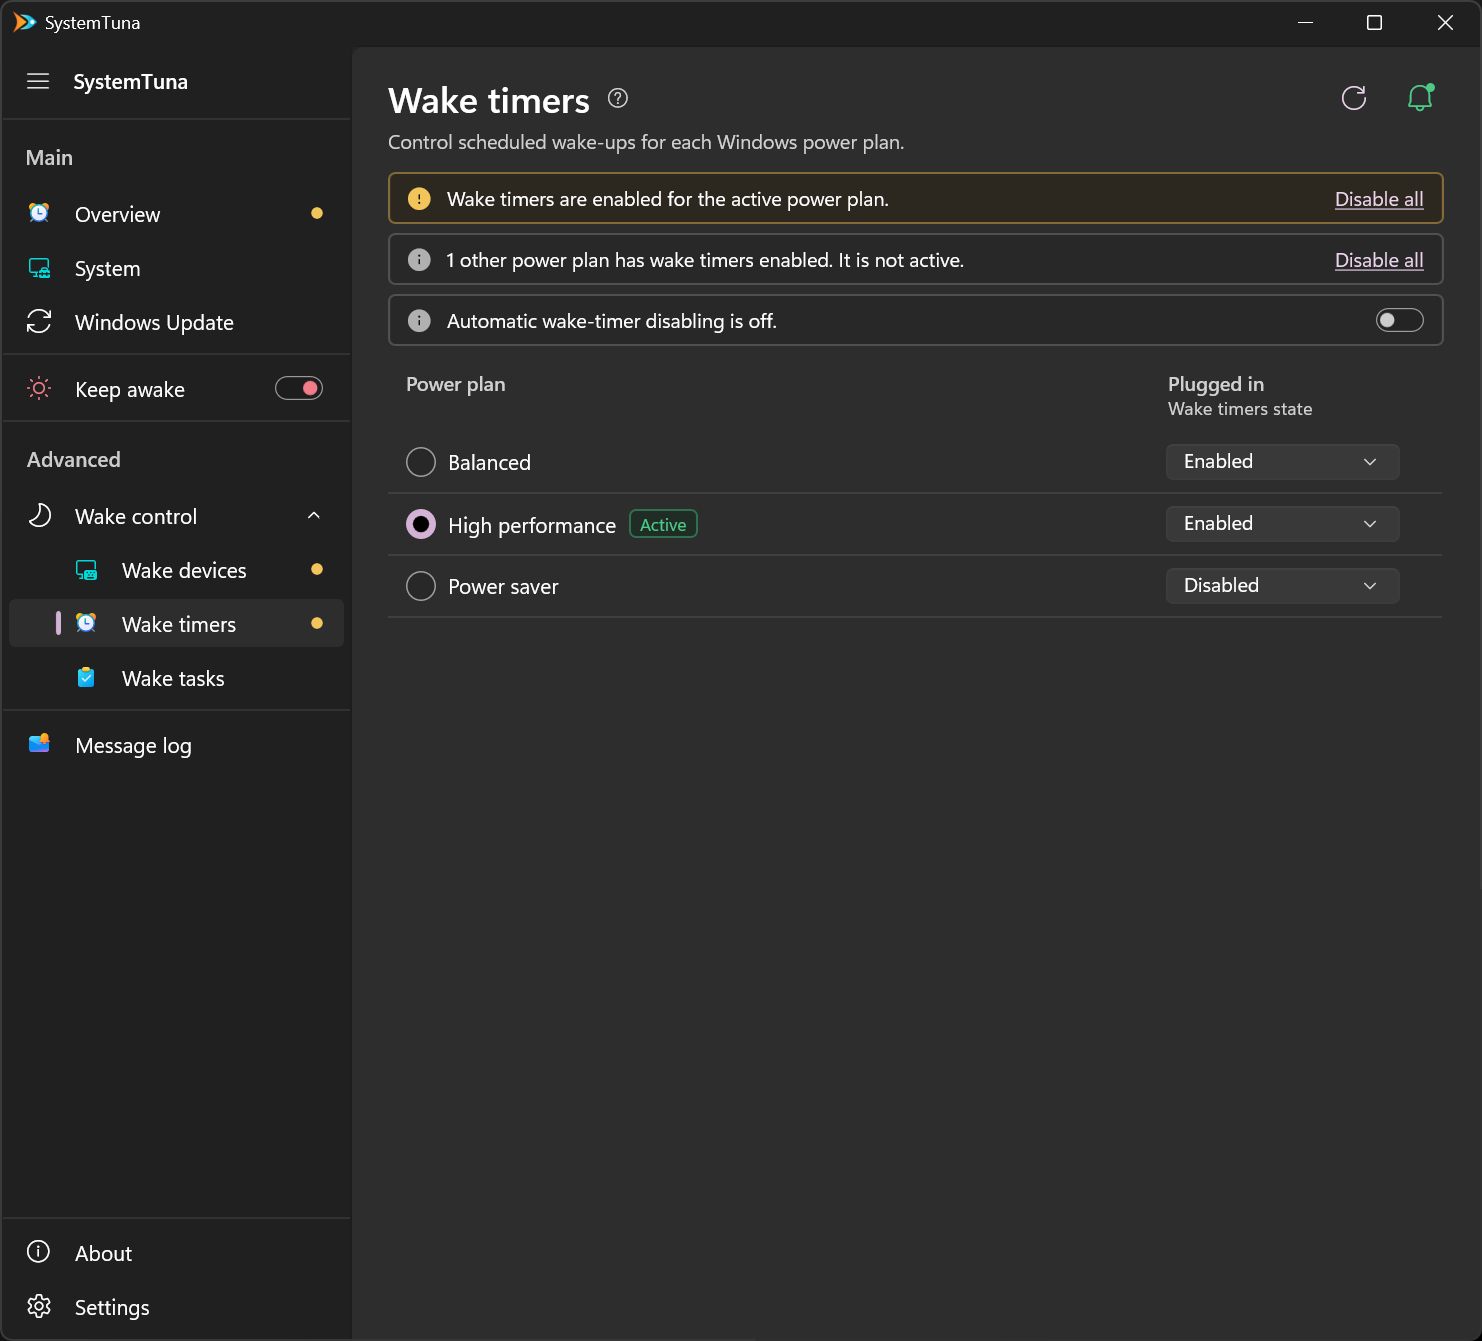
Task: Select the Power saver radio button
Action: point(421,586)
